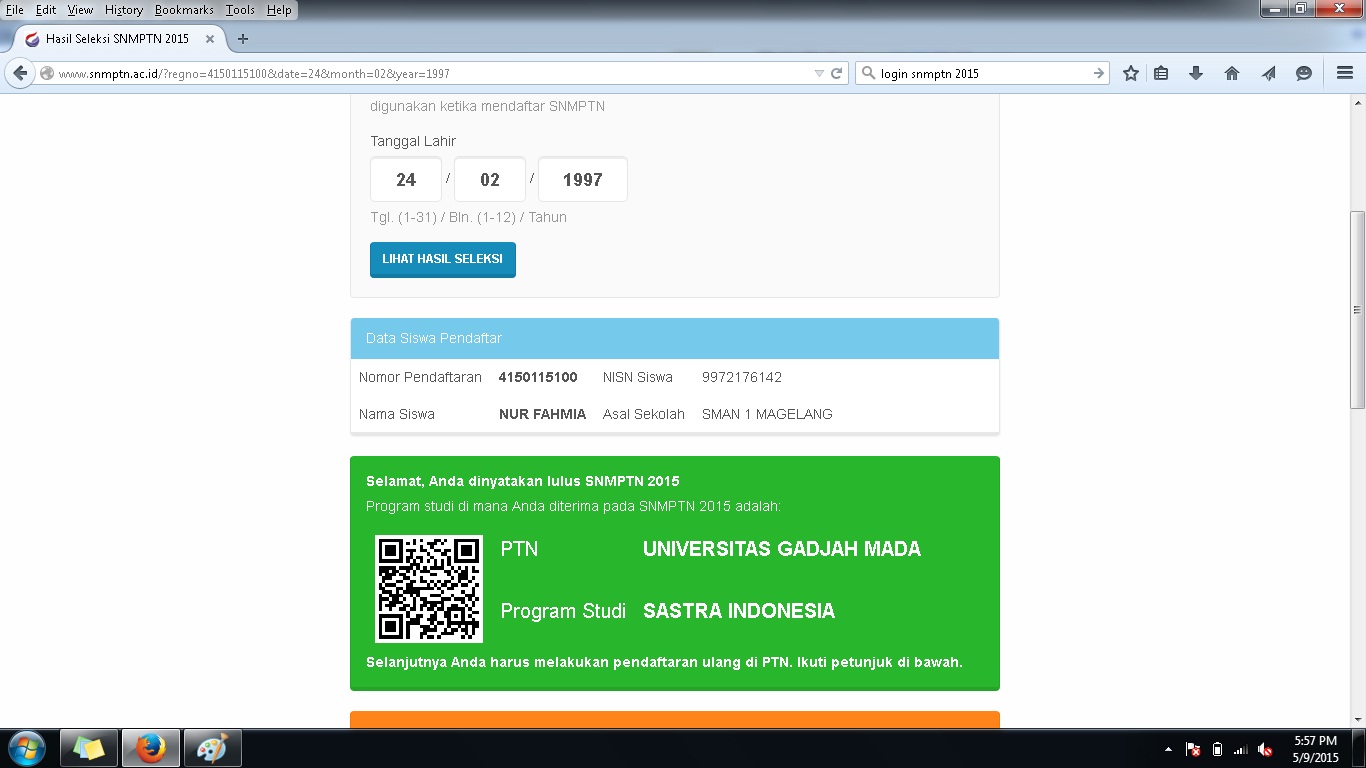Open the Sticky Notes taskbar icon
This screenshot has height=768, width=1366.
coord(89,748)
